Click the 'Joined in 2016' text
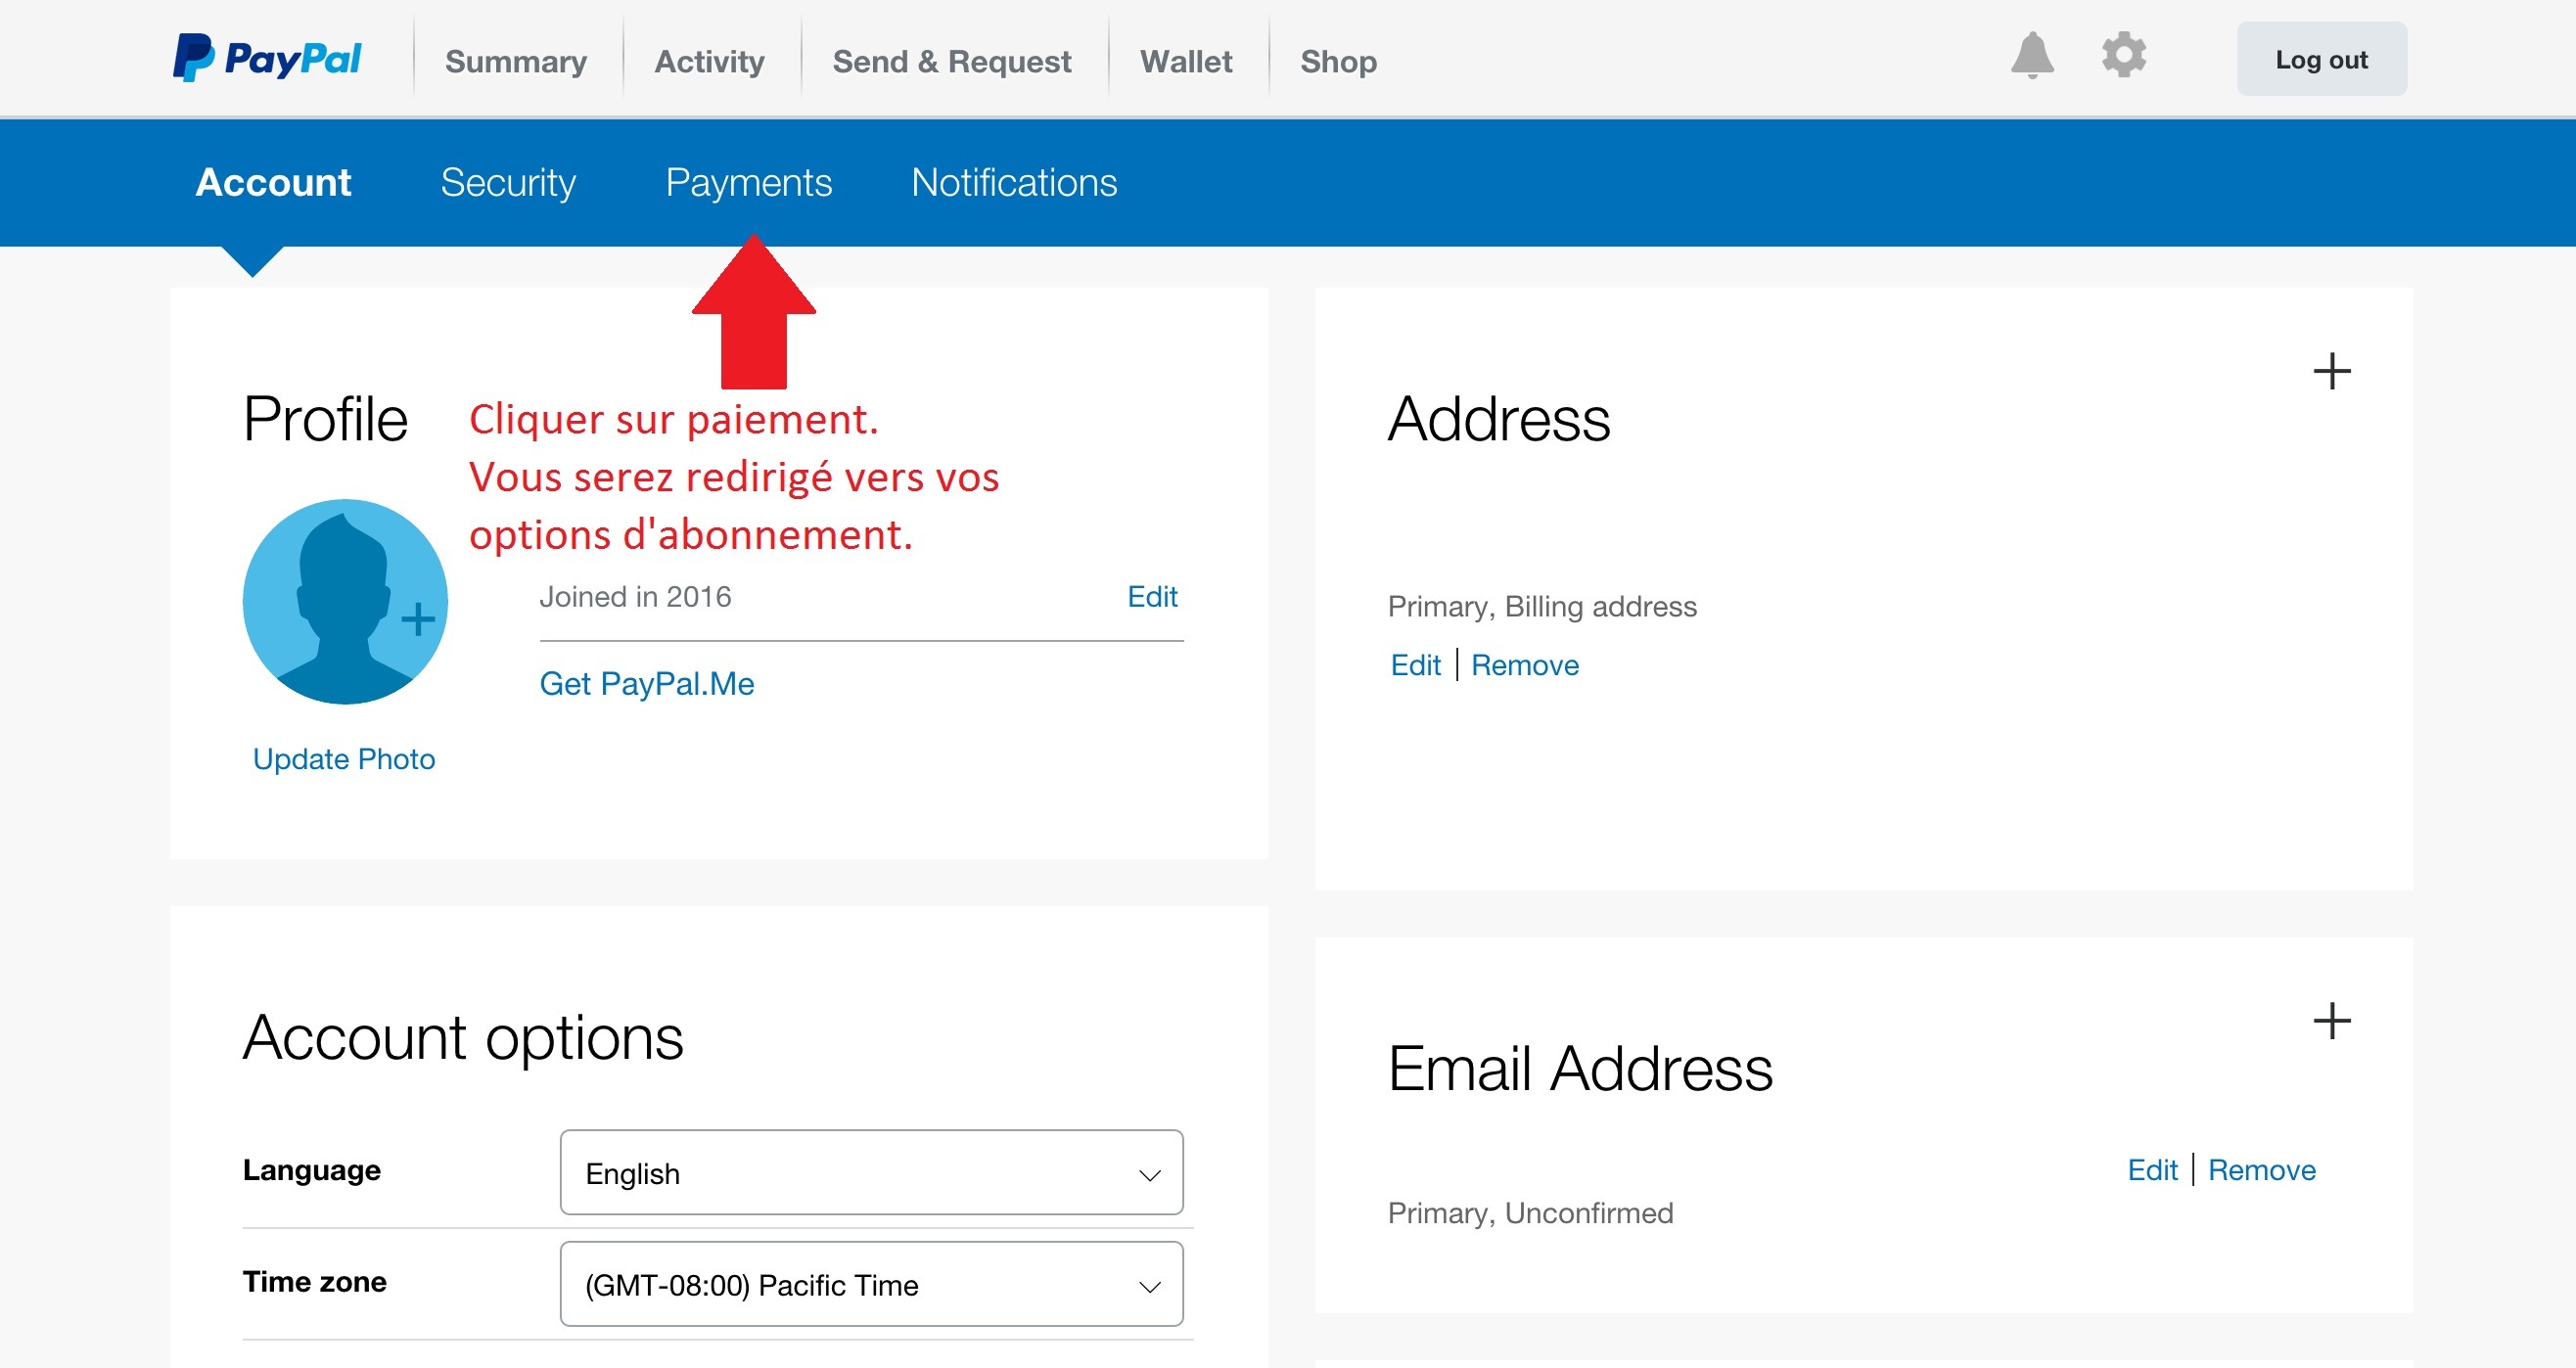The height and width of the screenshot is (1368, 2576). pos(635,597)
